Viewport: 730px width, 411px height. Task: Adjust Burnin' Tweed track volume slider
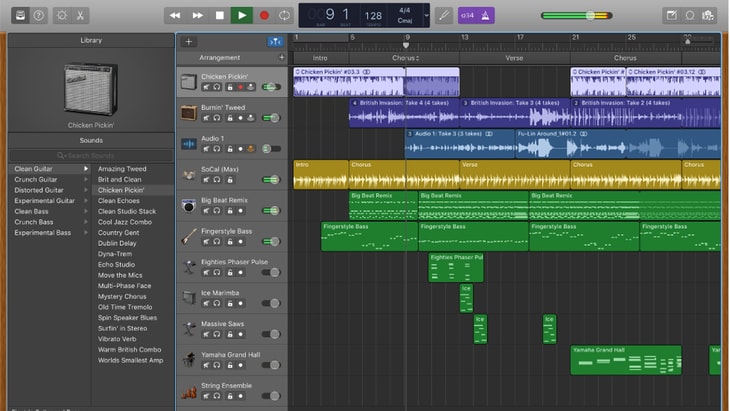(271, 118)
